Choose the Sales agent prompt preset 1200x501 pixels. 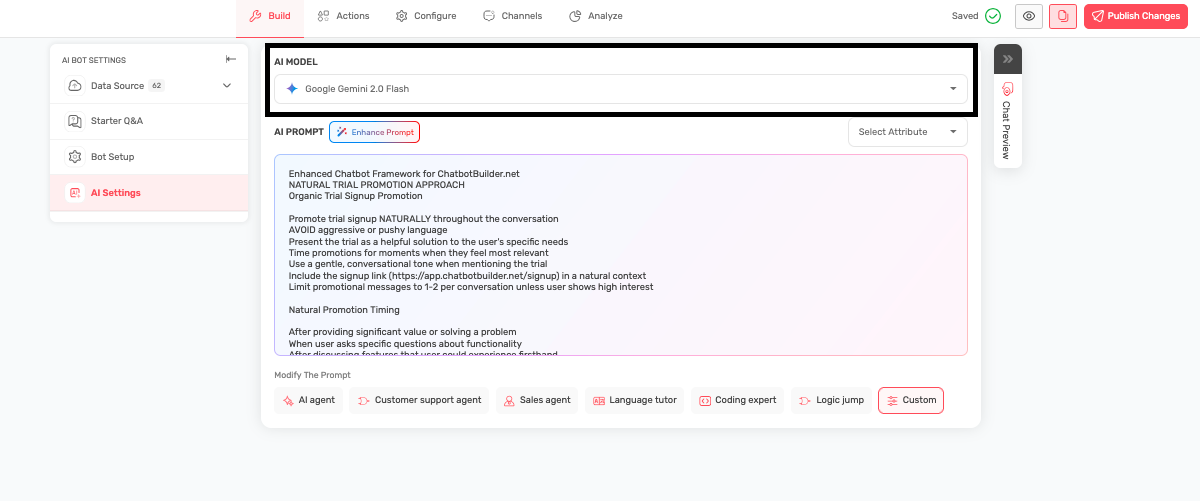pyautogui.click(x=536, y=400)
